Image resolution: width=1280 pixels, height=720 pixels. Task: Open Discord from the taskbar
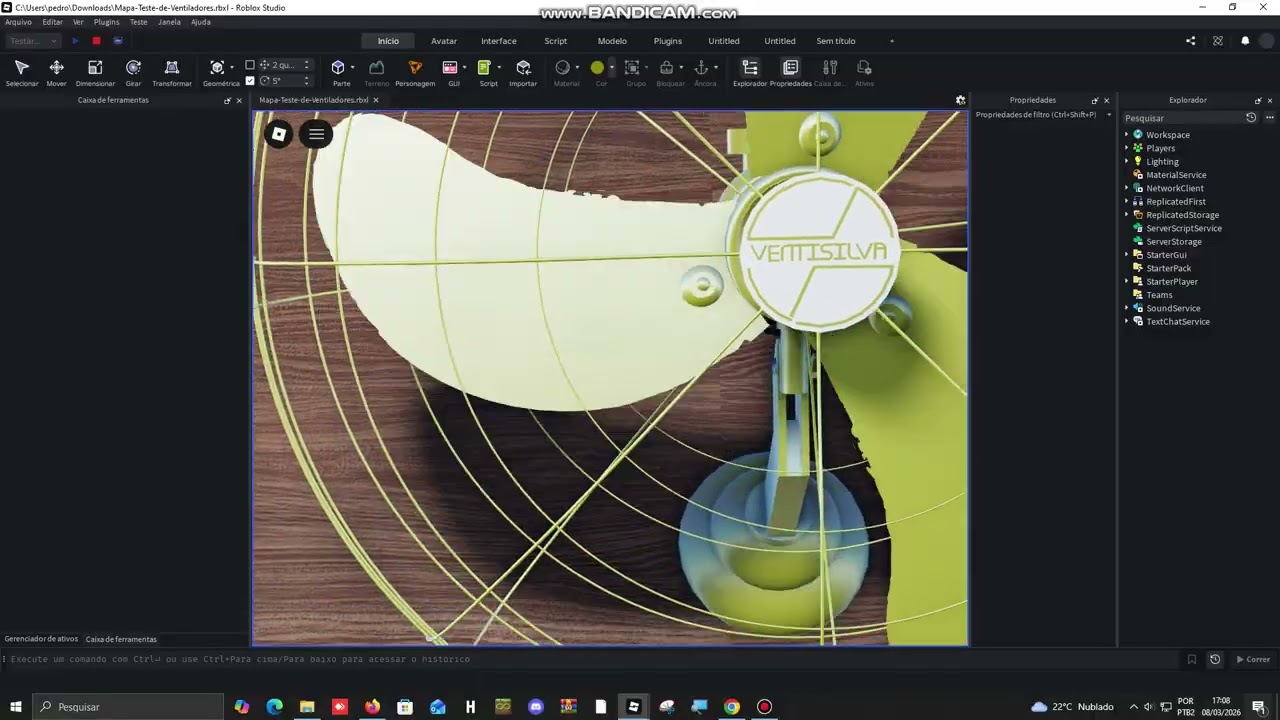point(536,707)
